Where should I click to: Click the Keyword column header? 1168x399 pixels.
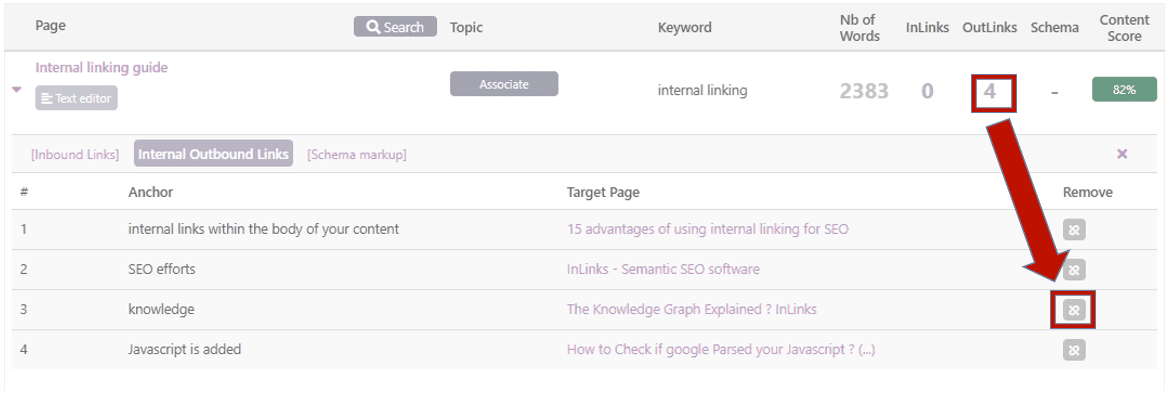point(685,28)
